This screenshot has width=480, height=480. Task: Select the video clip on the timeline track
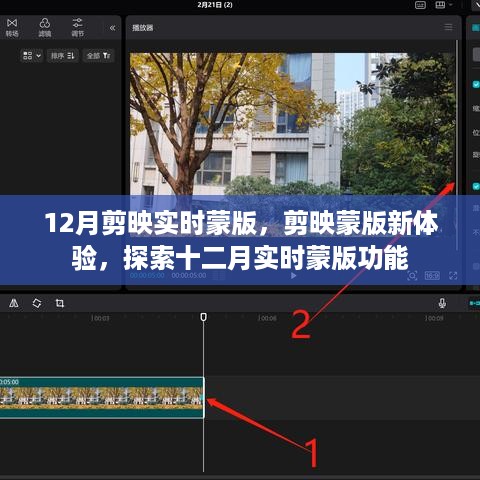102,397
